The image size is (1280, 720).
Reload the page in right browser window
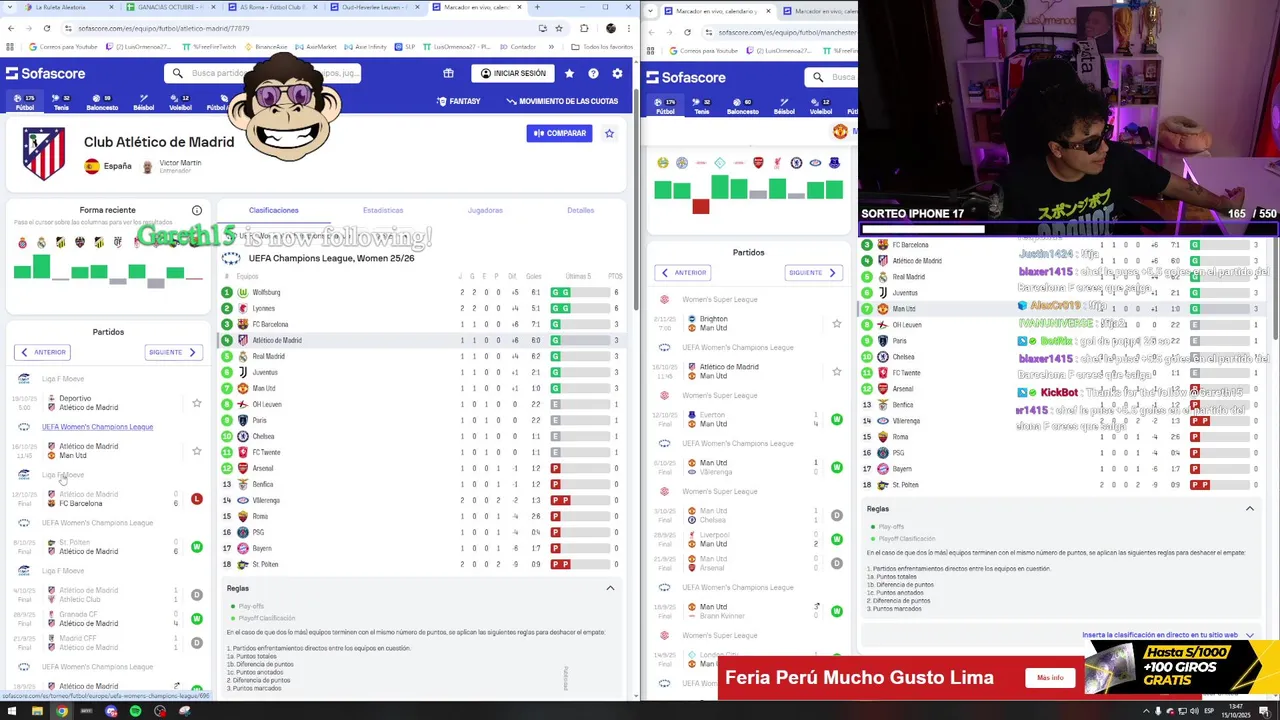pos(687,32)
